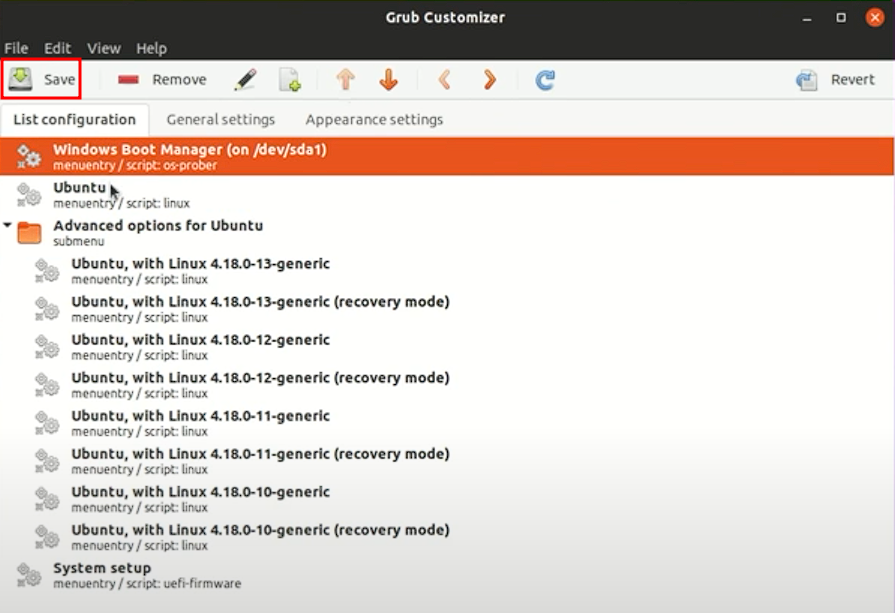This screenshot has height=613, width=895.
Task: Click gear icon of 4.18.0-10-generic entry
Action: (47, 499)
